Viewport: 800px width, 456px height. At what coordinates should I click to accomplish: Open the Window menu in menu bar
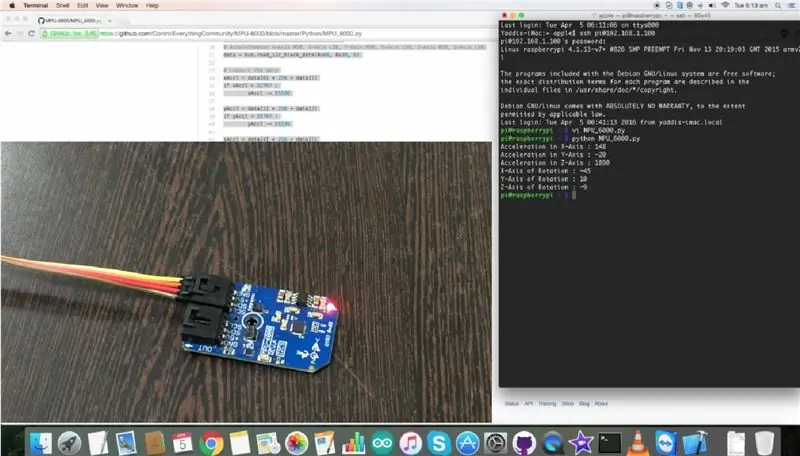(x=127, y=6)
